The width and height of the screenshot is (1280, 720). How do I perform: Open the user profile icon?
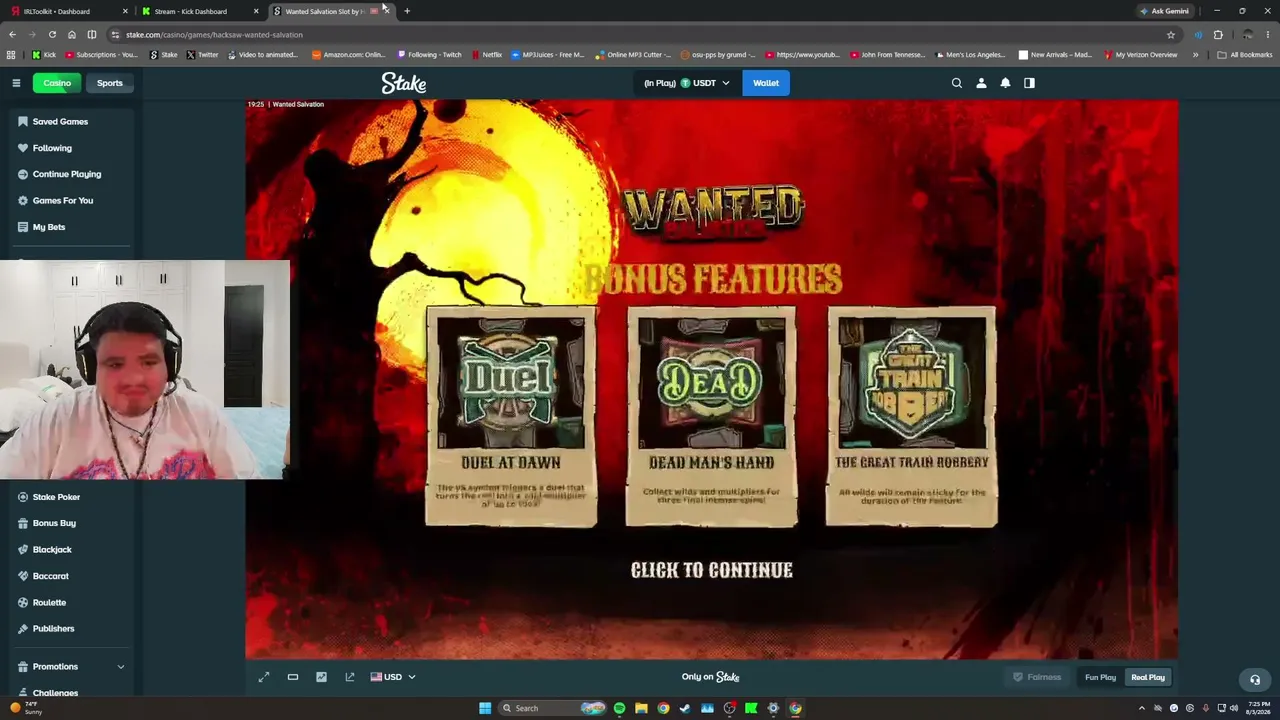981,83
